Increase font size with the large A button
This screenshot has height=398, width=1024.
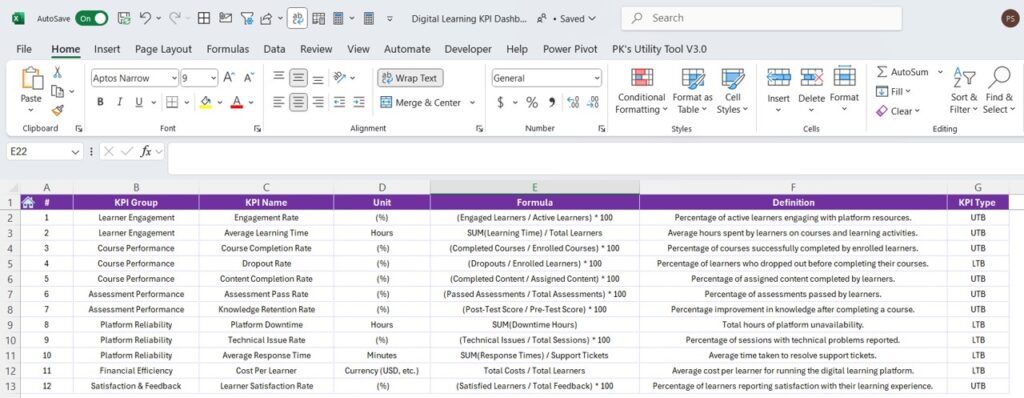click(229, 78)
